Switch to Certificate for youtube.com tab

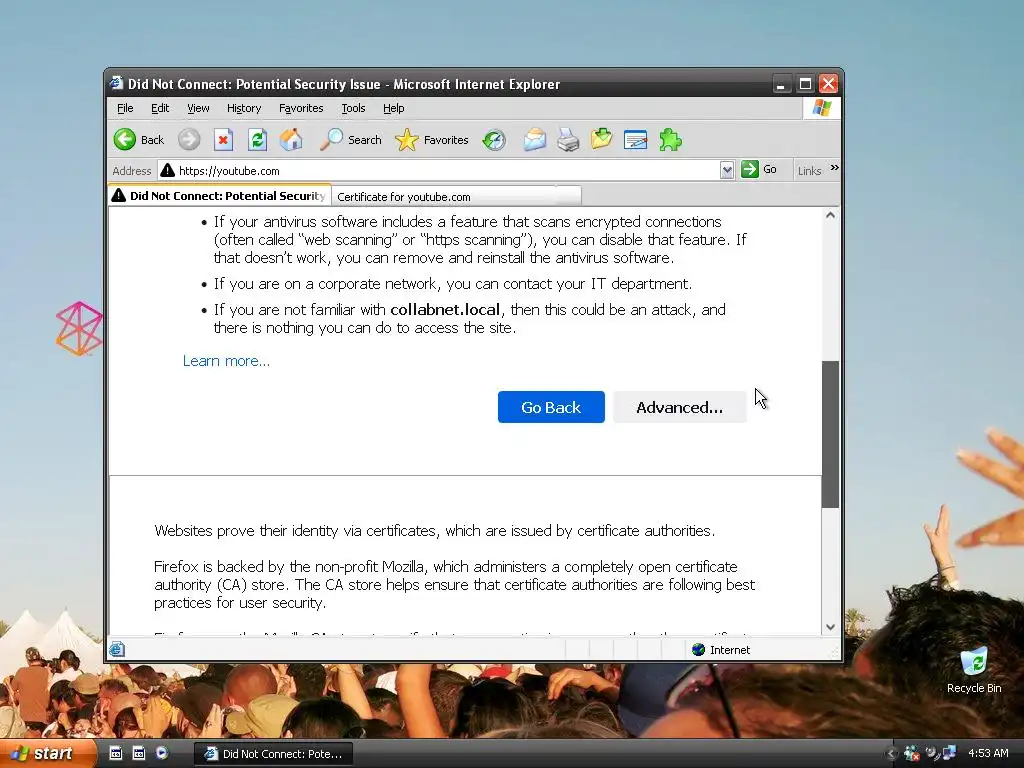456,197
